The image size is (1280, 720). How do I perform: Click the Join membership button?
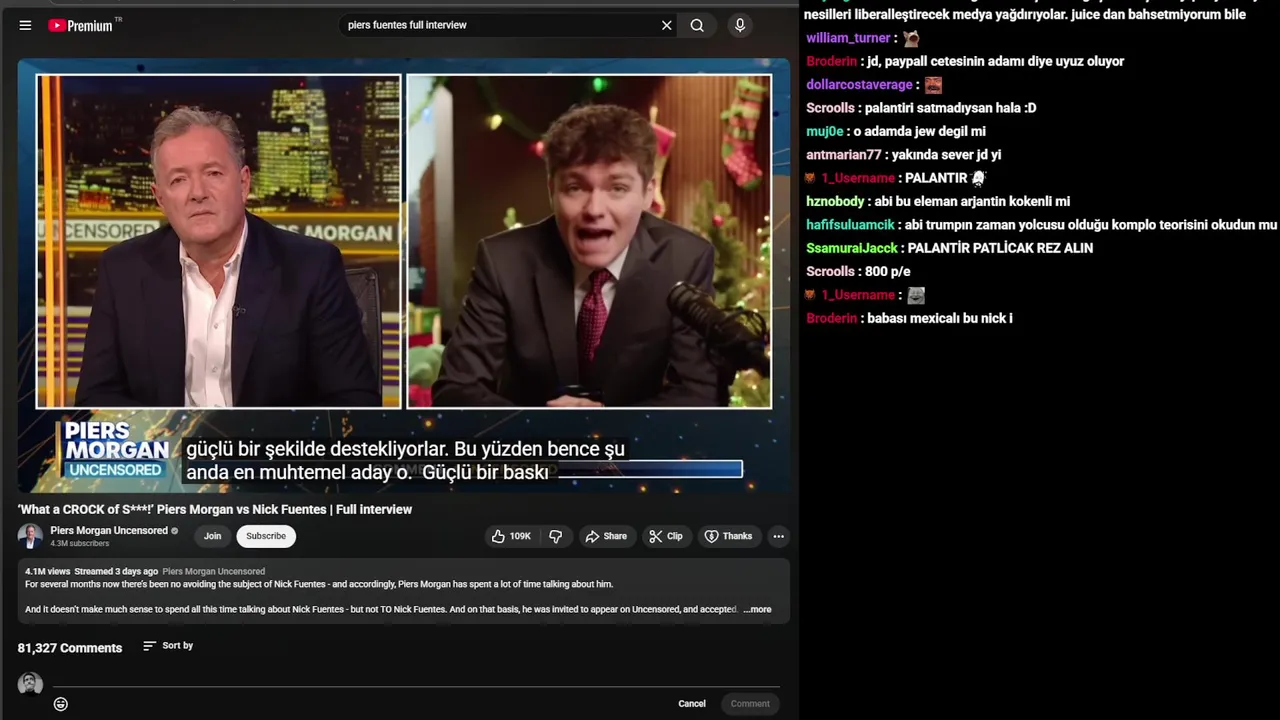coord(213,536)
